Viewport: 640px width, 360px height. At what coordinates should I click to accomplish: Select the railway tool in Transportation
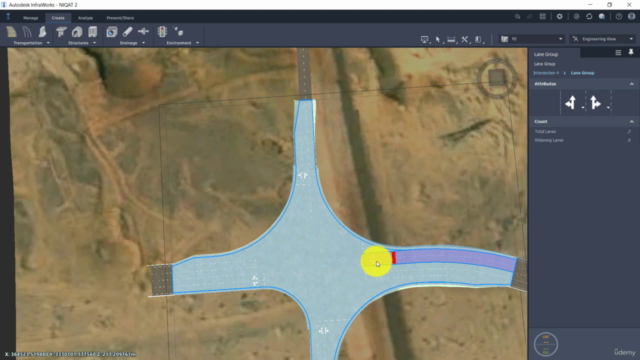[x=42, y=32]
